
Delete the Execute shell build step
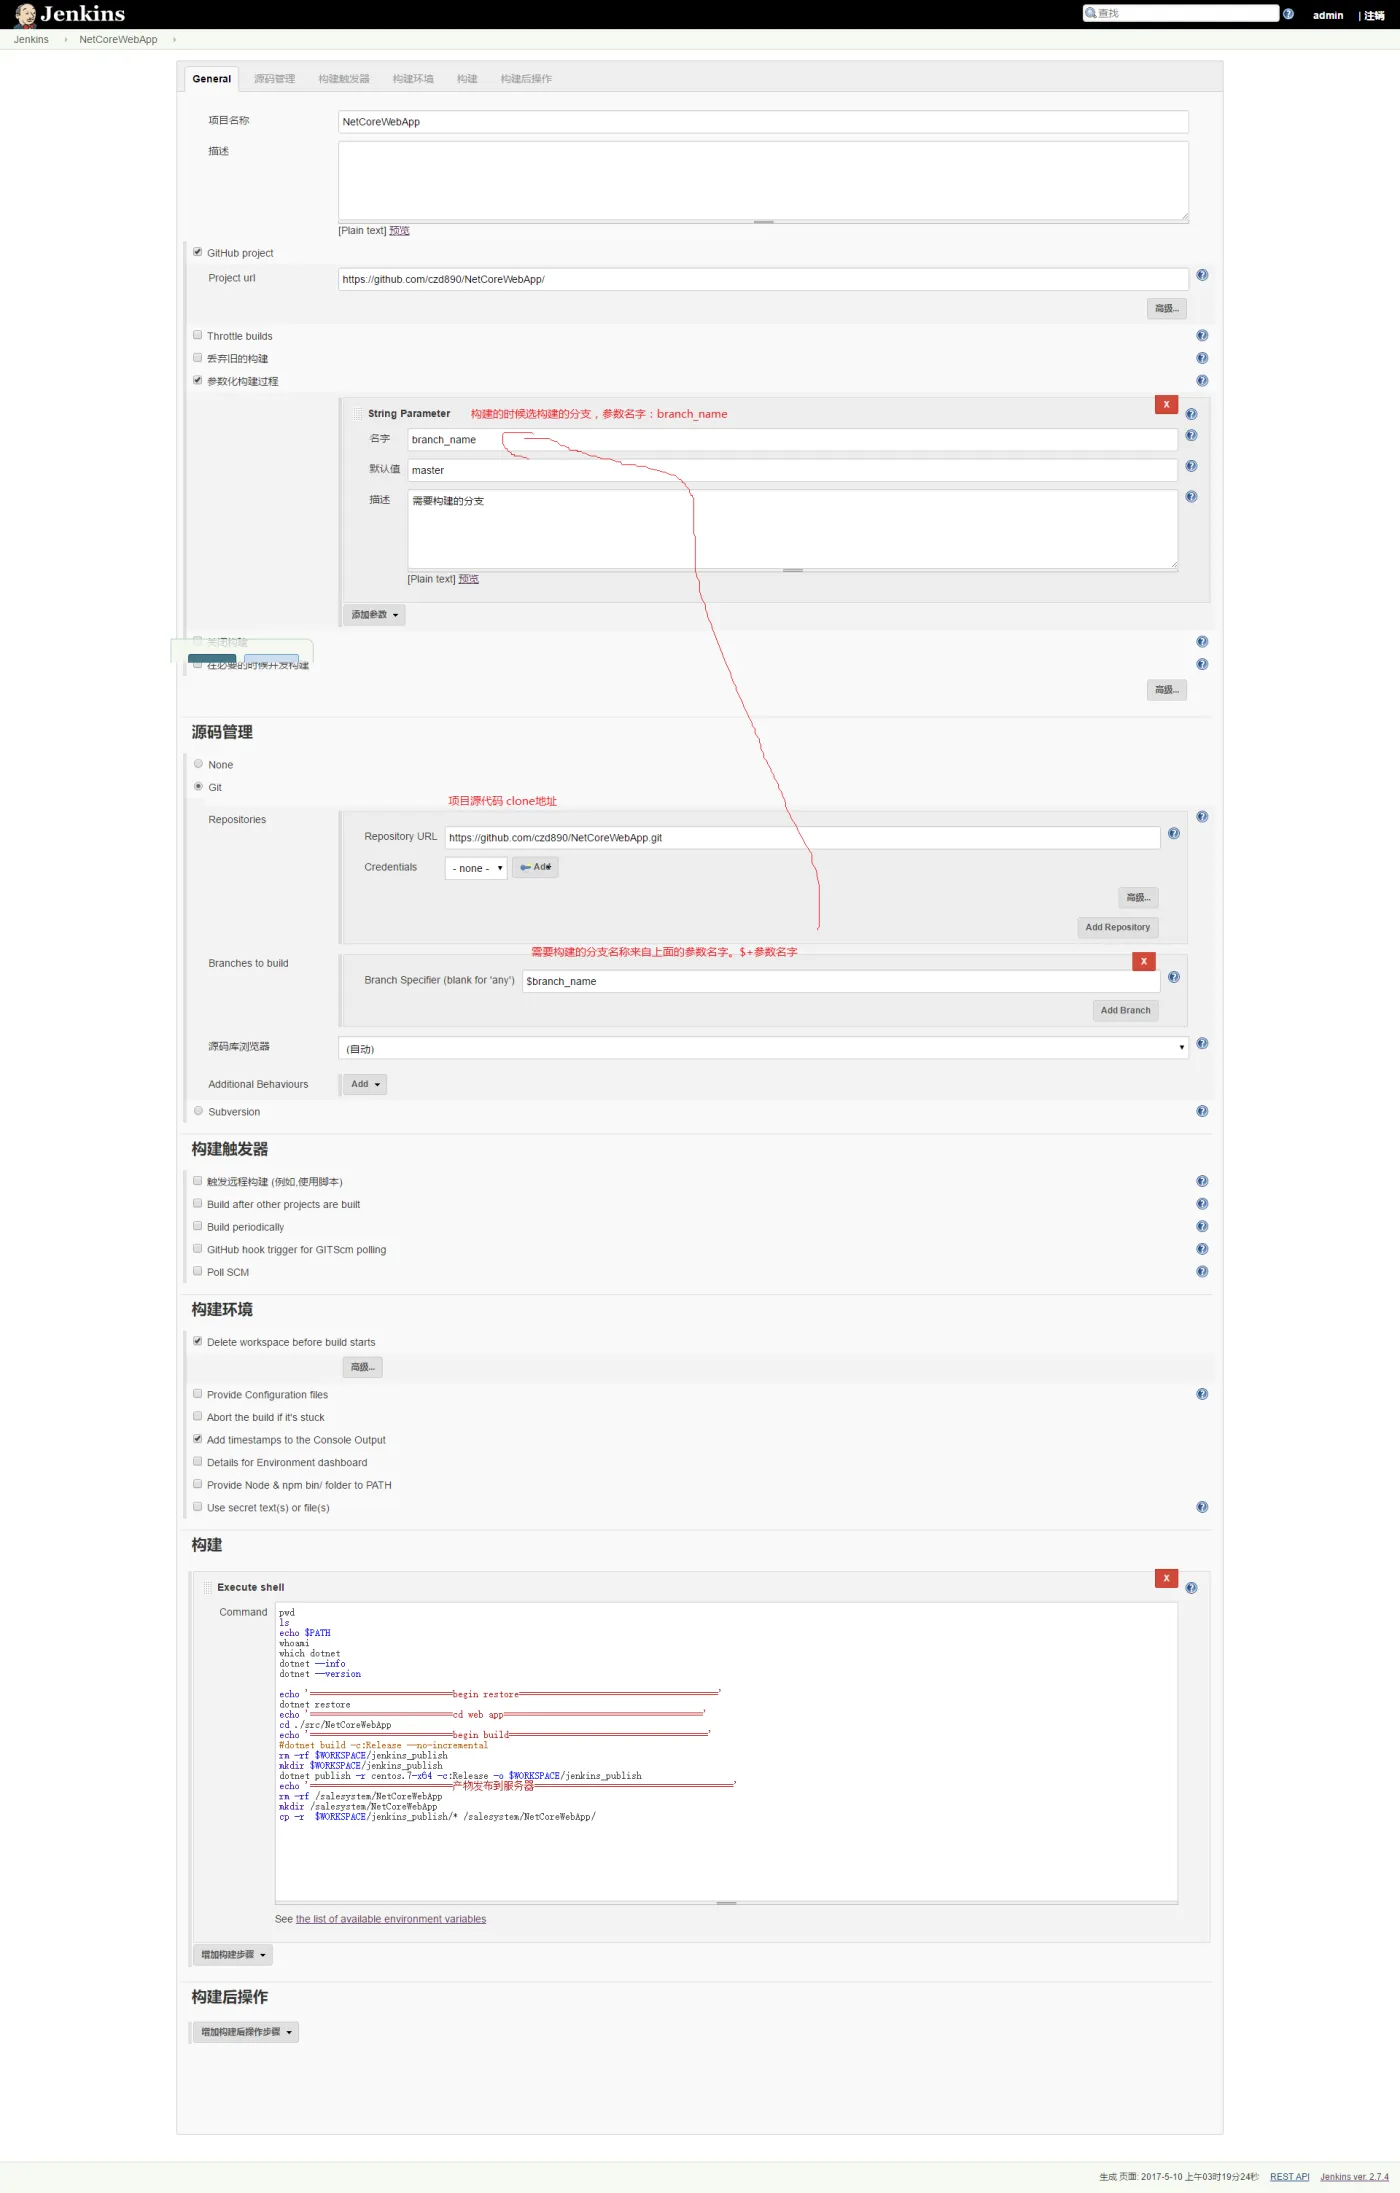[x=1166, y=1578]
